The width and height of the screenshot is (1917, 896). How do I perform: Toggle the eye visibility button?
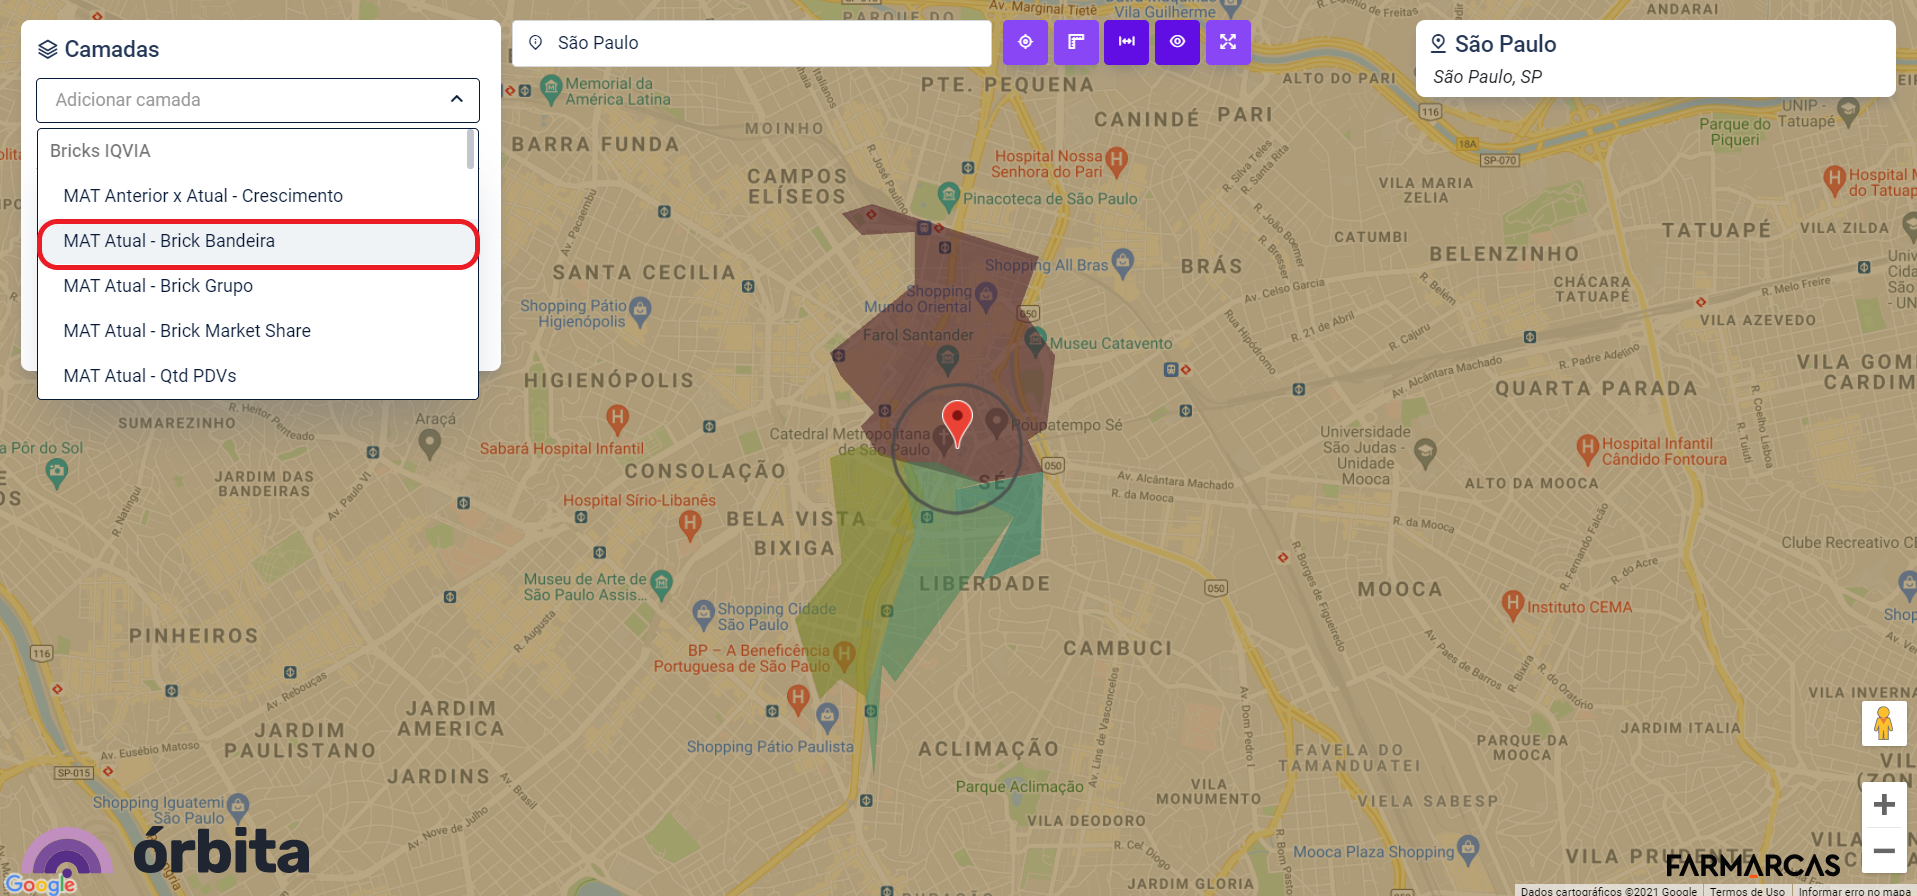1177,42
